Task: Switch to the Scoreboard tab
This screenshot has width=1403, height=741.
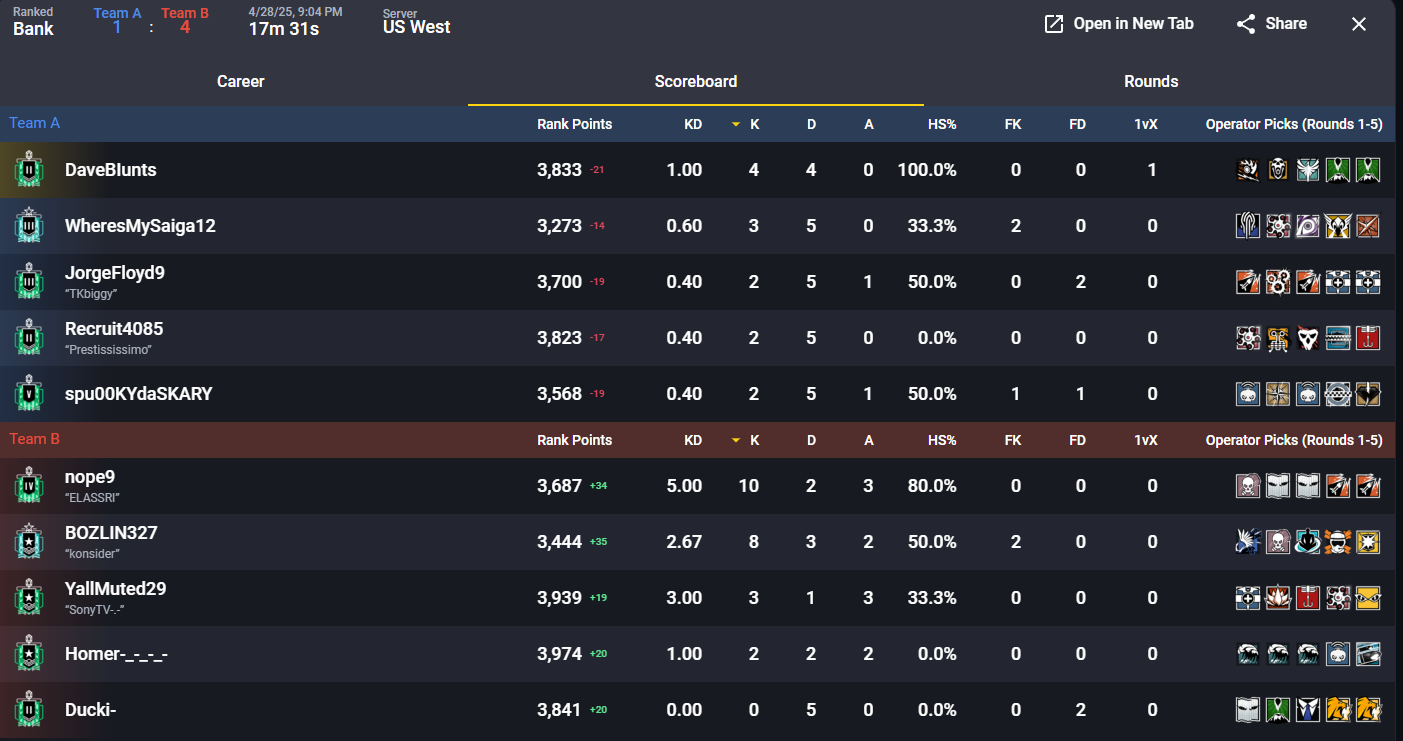Action: coord(695,81)
